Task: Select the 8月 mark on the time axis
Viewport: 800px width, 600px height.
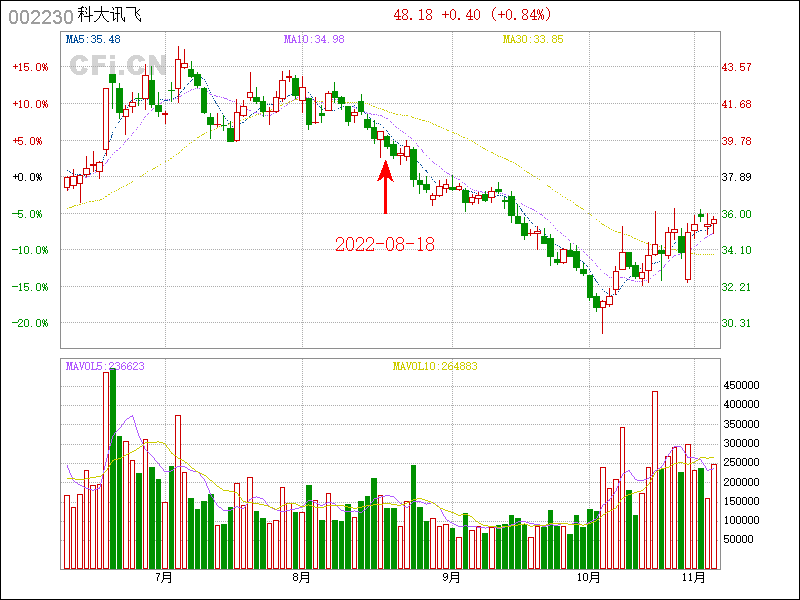Action: click(x=302, y=577)
